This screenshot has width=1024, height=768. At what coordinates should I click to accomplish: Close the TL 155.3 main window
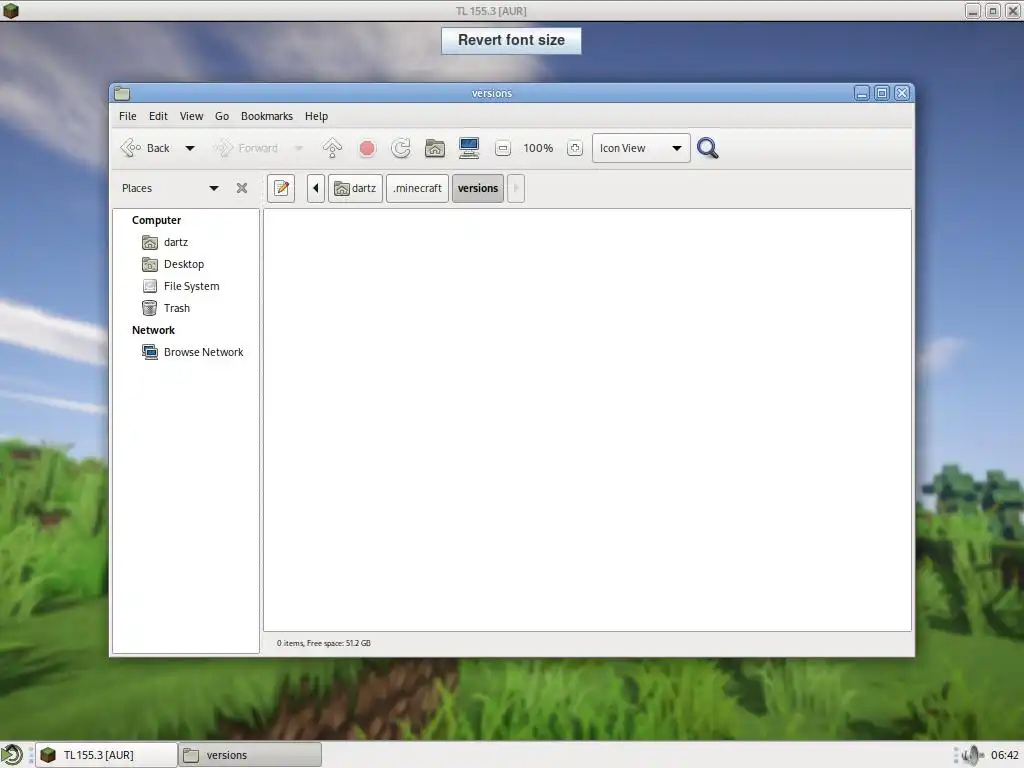[x=1013, y=11]
